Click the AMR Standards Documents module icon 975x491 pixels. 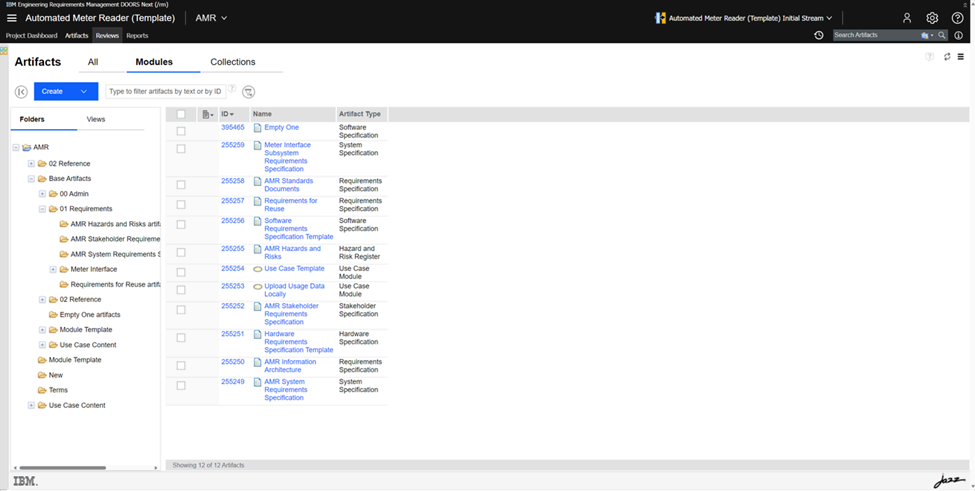(x=257, y=181)
